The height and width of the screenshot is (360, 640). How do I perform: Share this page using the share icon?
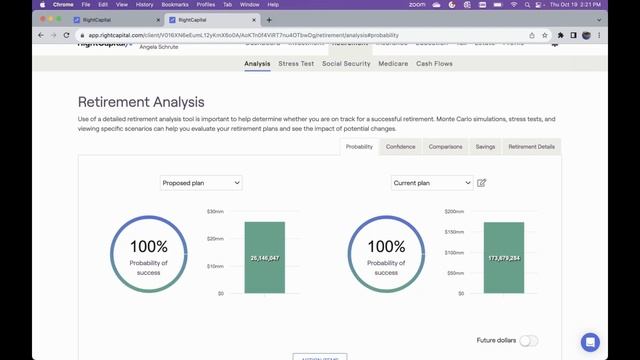[x=532, y=36]
